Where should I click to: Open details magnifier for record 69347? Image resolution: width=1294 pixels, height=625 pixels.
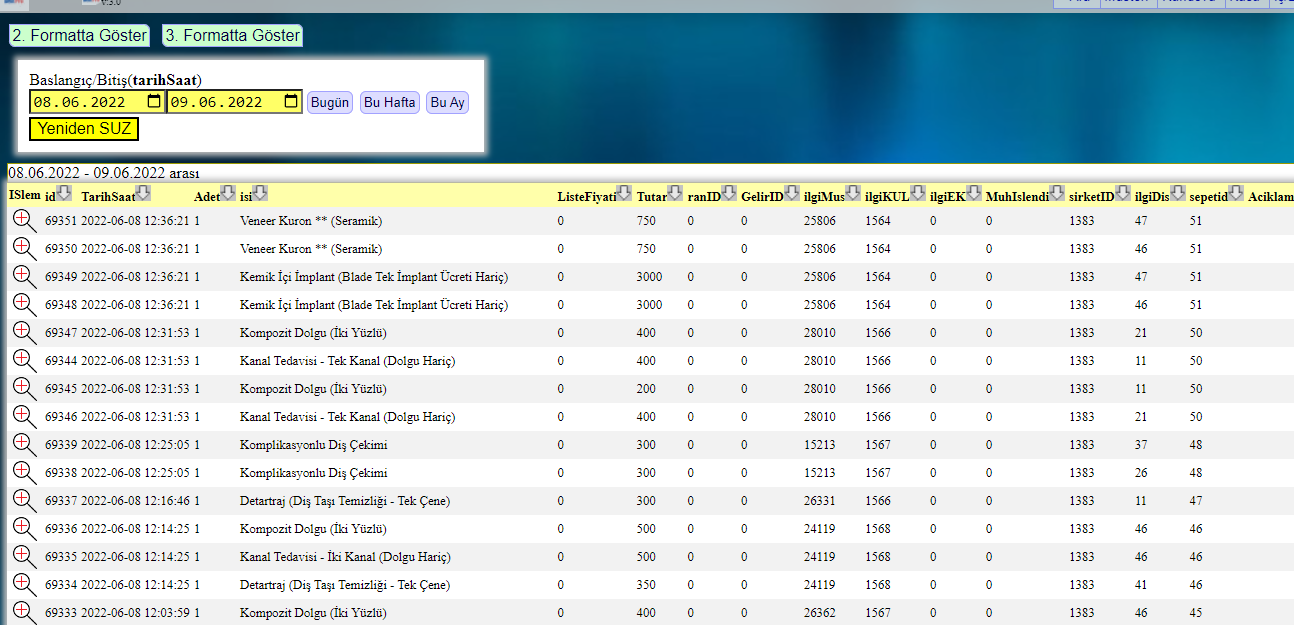[23, 331]
